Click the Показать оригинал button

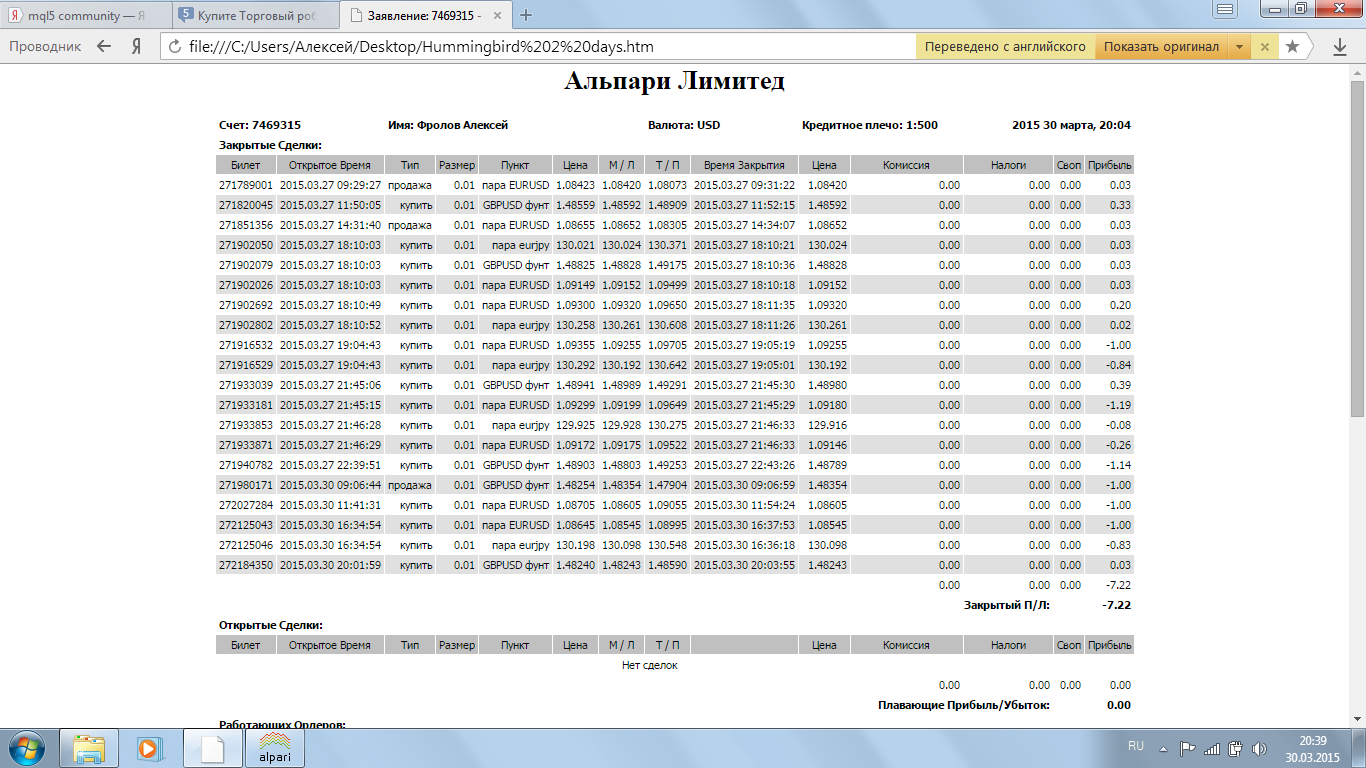pos(1162,47)
